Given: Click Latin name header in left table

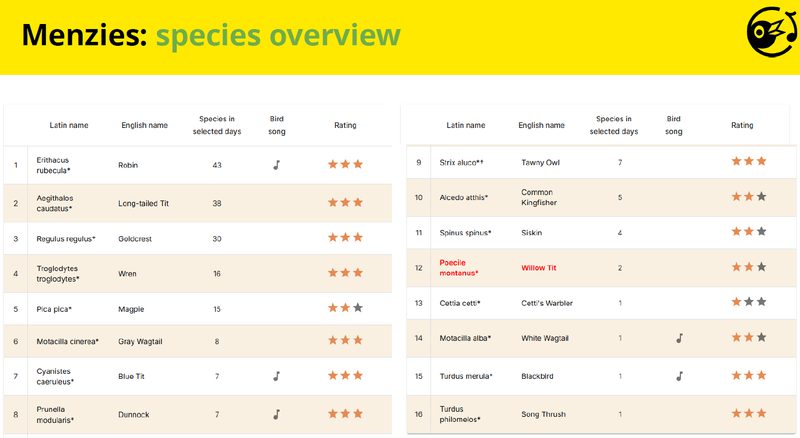Looking at the screenshot, I should (69, 125).
